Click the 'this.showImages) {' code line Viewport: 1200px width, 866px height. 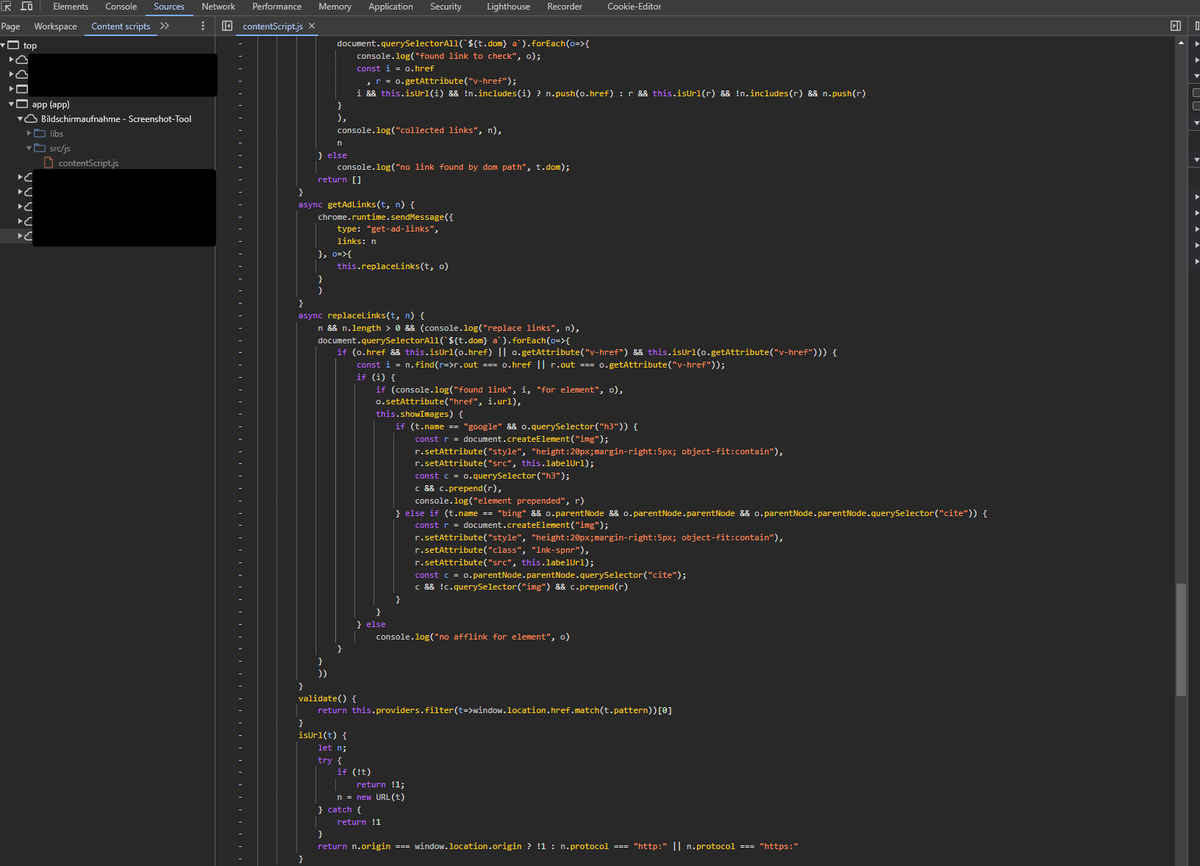click(x=419, y=414)
